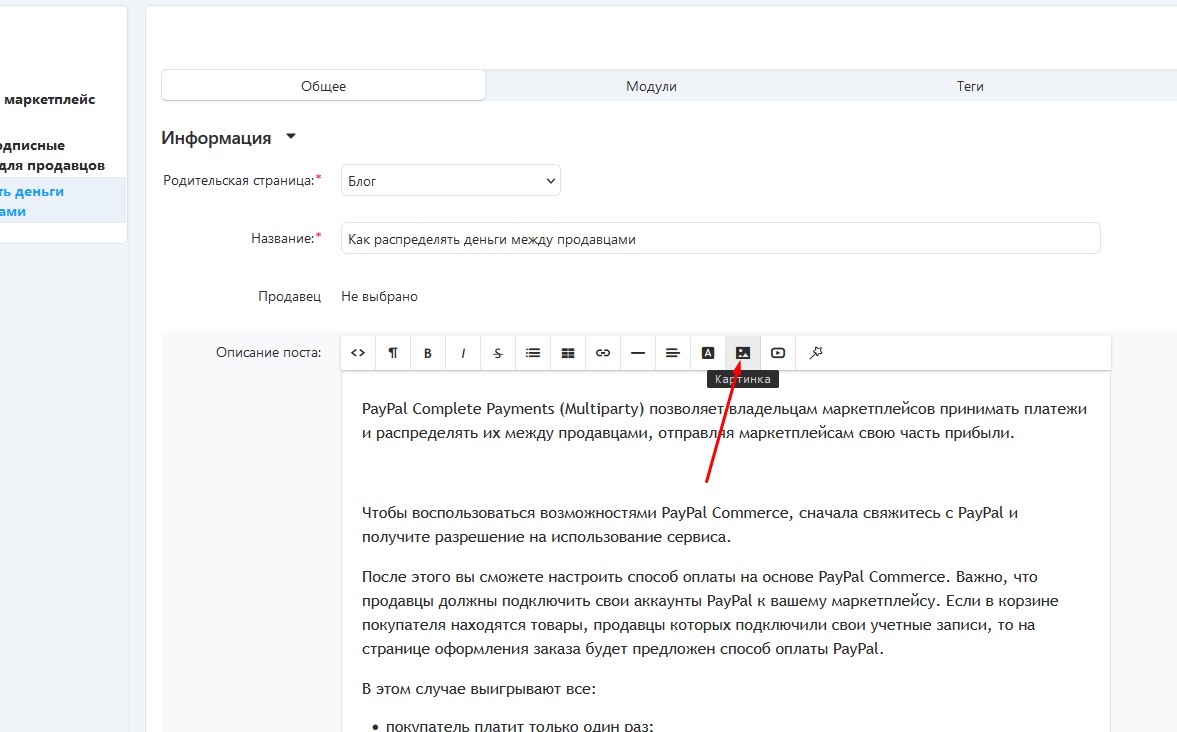The width and height of the screenshot is (1177, 732).
Task: Open paragraph format options in toolbar
Action: coord(393,353)
